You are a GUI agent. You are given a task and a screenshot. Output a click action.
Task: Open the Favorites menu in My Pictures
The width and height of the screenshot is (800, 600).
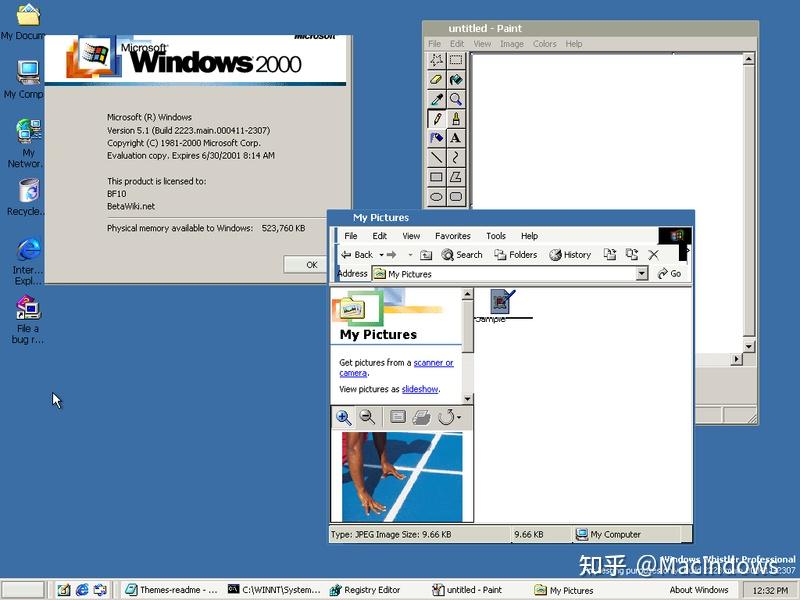coord(453,236)
